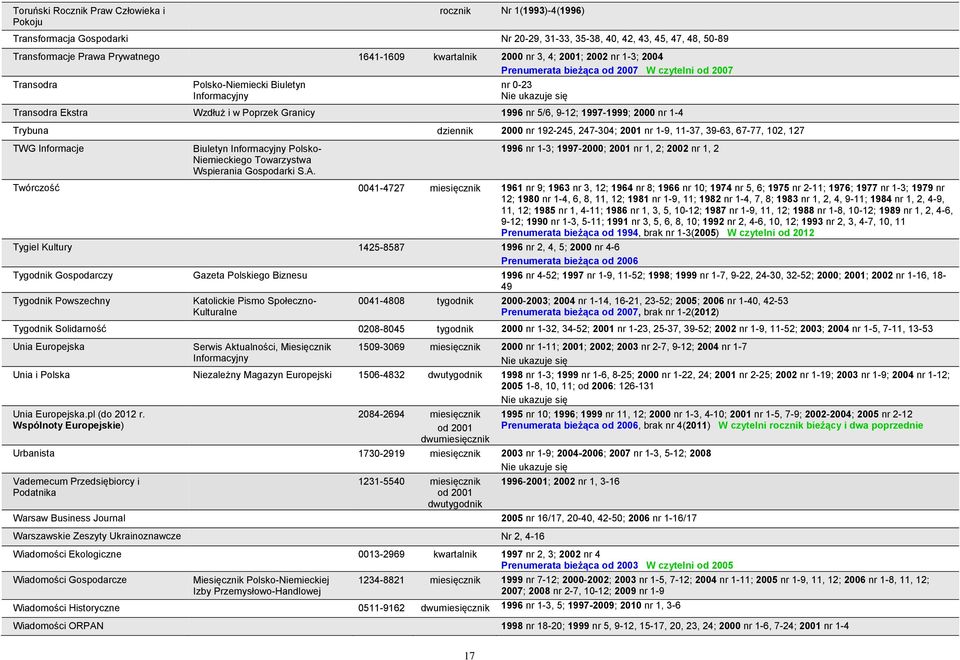Click ISSN 1506-4832
Screen dimensions: 960x660
(381, 375)
